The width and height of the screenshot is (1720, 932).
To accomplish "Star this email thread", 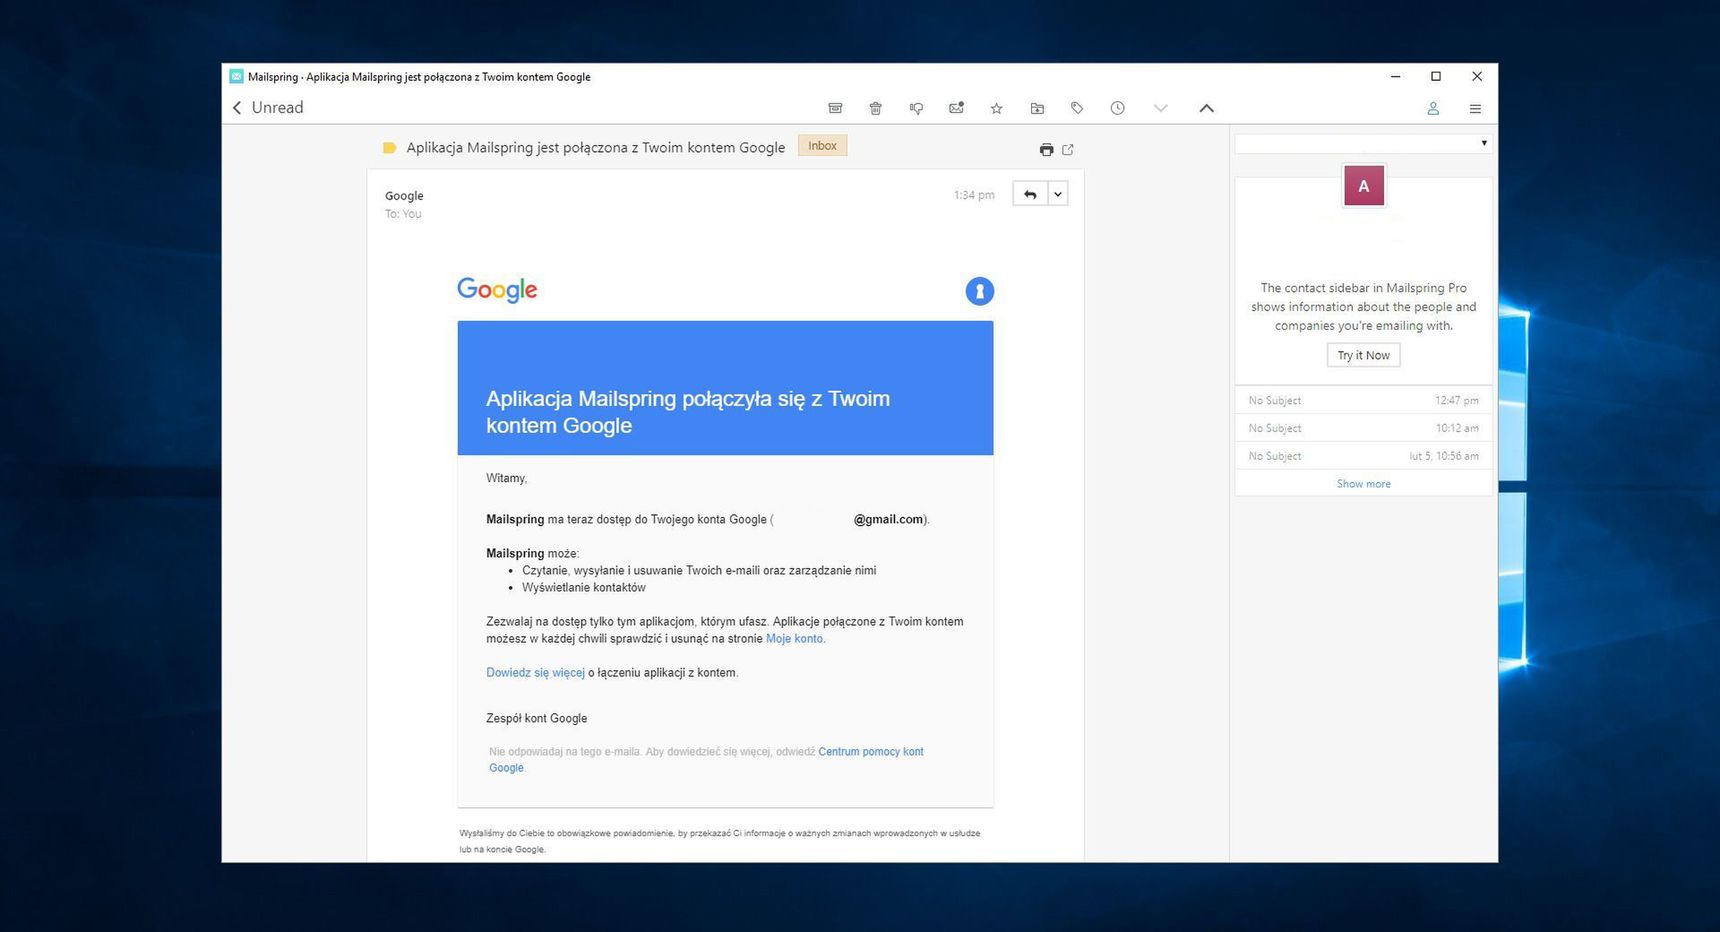I will coord(996,108).
